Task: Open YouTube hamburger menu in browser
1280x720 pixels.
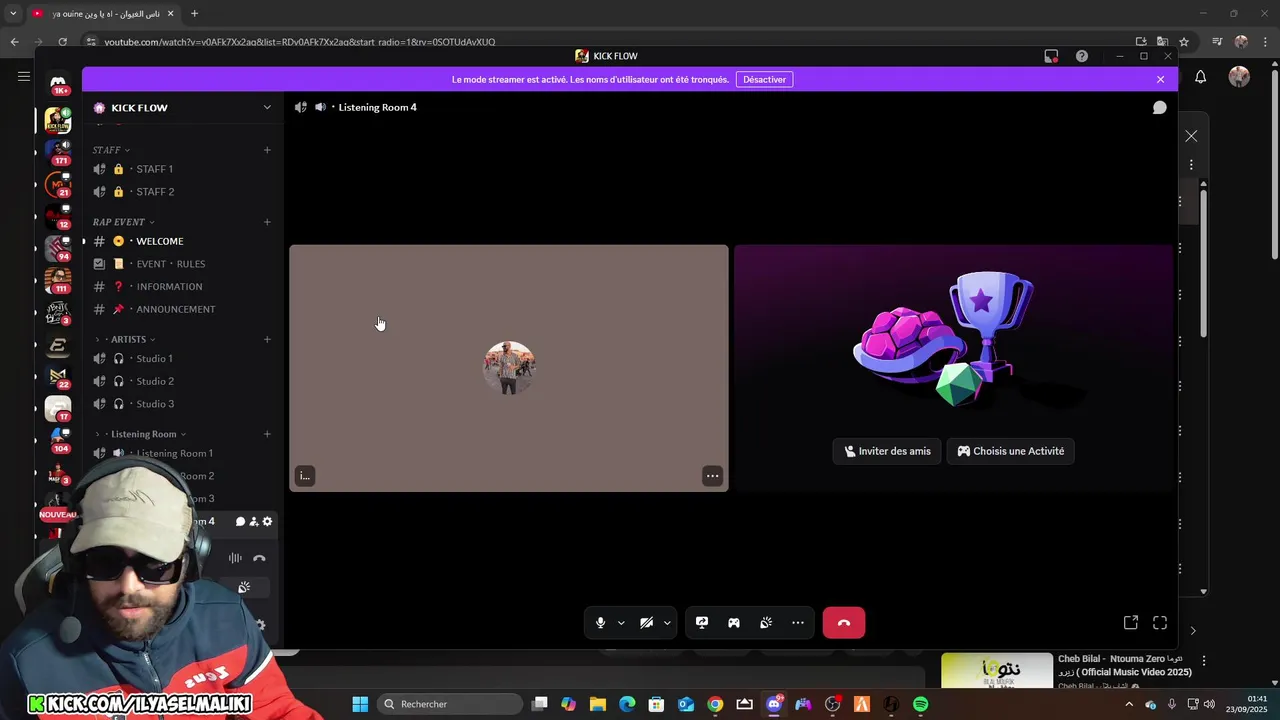Action: pos(24,76)
